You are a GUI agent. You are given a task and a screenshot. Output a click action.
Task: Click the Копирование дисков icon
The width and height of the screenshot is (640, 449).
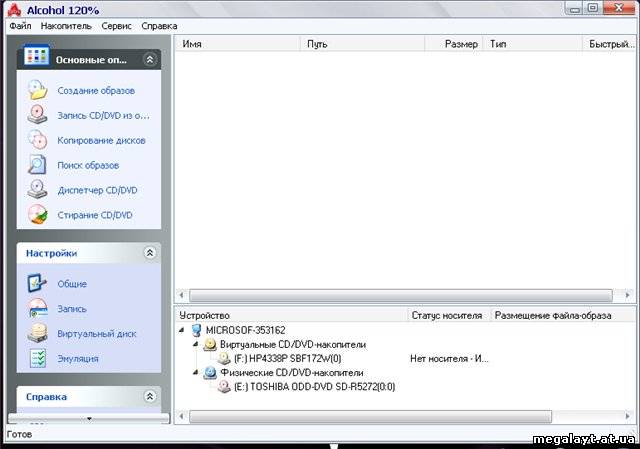click(37, 140)
